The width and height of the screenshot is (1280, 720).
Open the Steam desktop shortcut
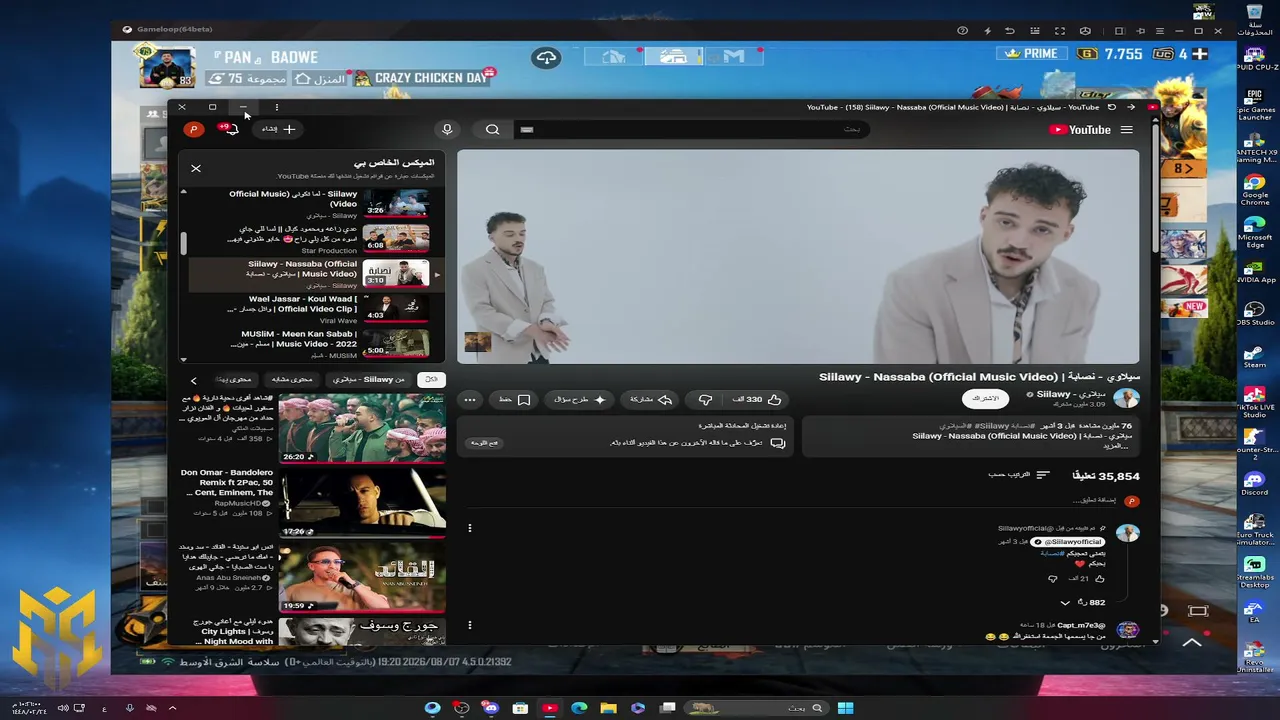point(1255,358)
